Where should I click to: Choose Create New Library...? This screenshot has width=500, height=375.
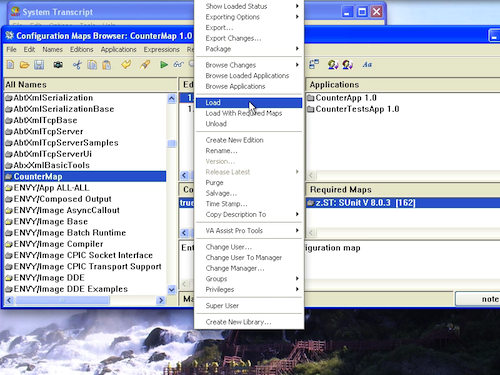click(x=249, y=322)
